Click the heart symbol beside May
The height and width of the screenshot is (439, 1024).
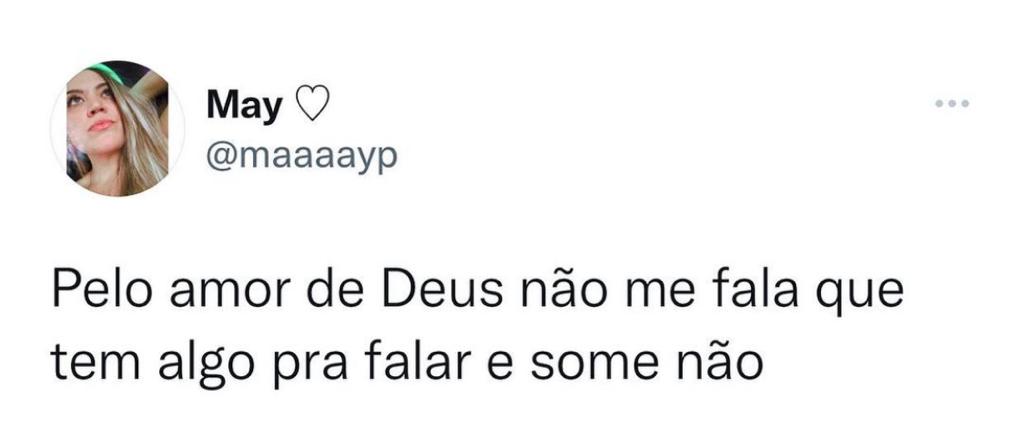[313, 104]
